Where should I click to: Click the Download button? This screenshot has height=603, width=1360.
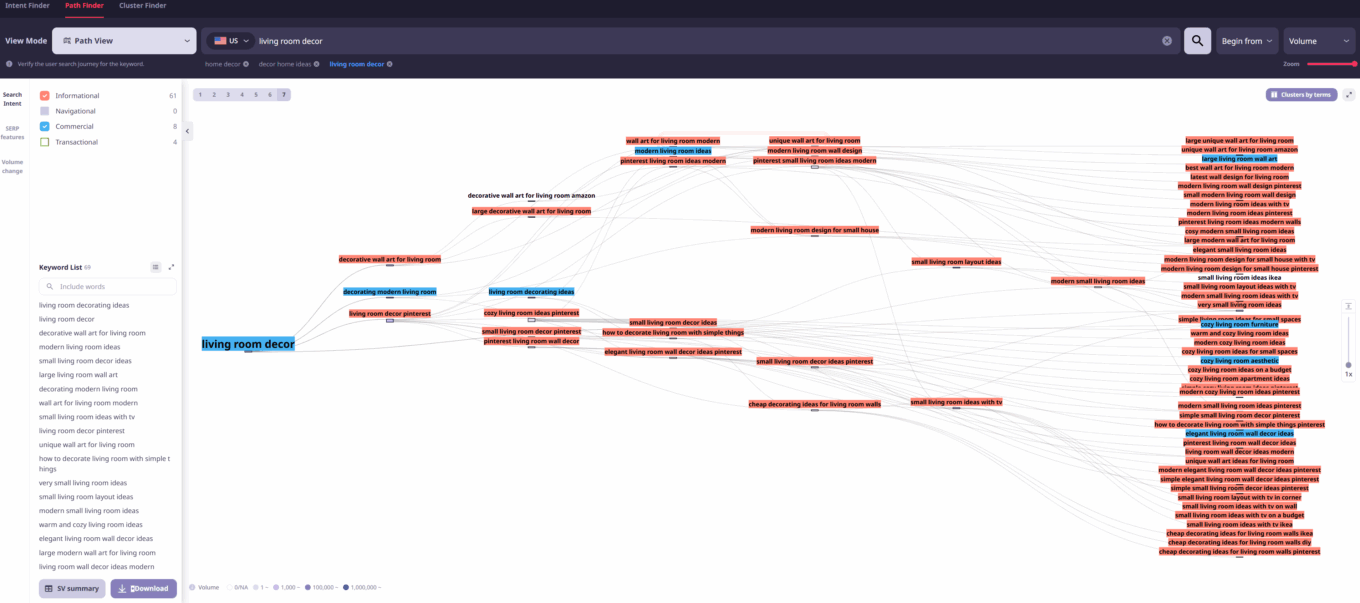[143, 588]
